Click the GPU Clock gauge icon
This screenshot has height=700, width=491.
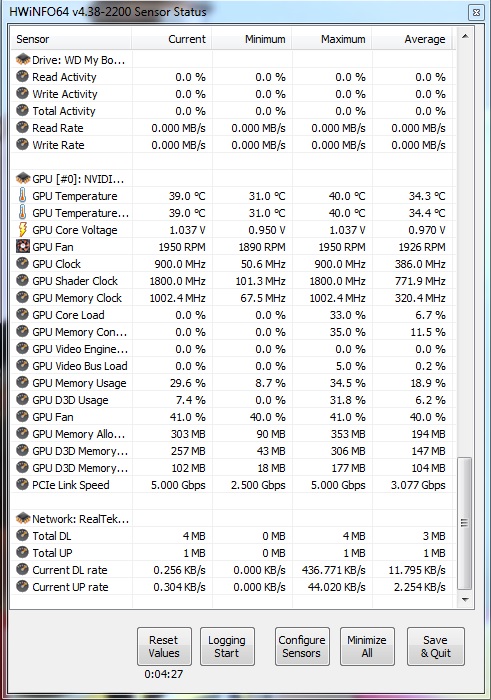tap(22, 263)
